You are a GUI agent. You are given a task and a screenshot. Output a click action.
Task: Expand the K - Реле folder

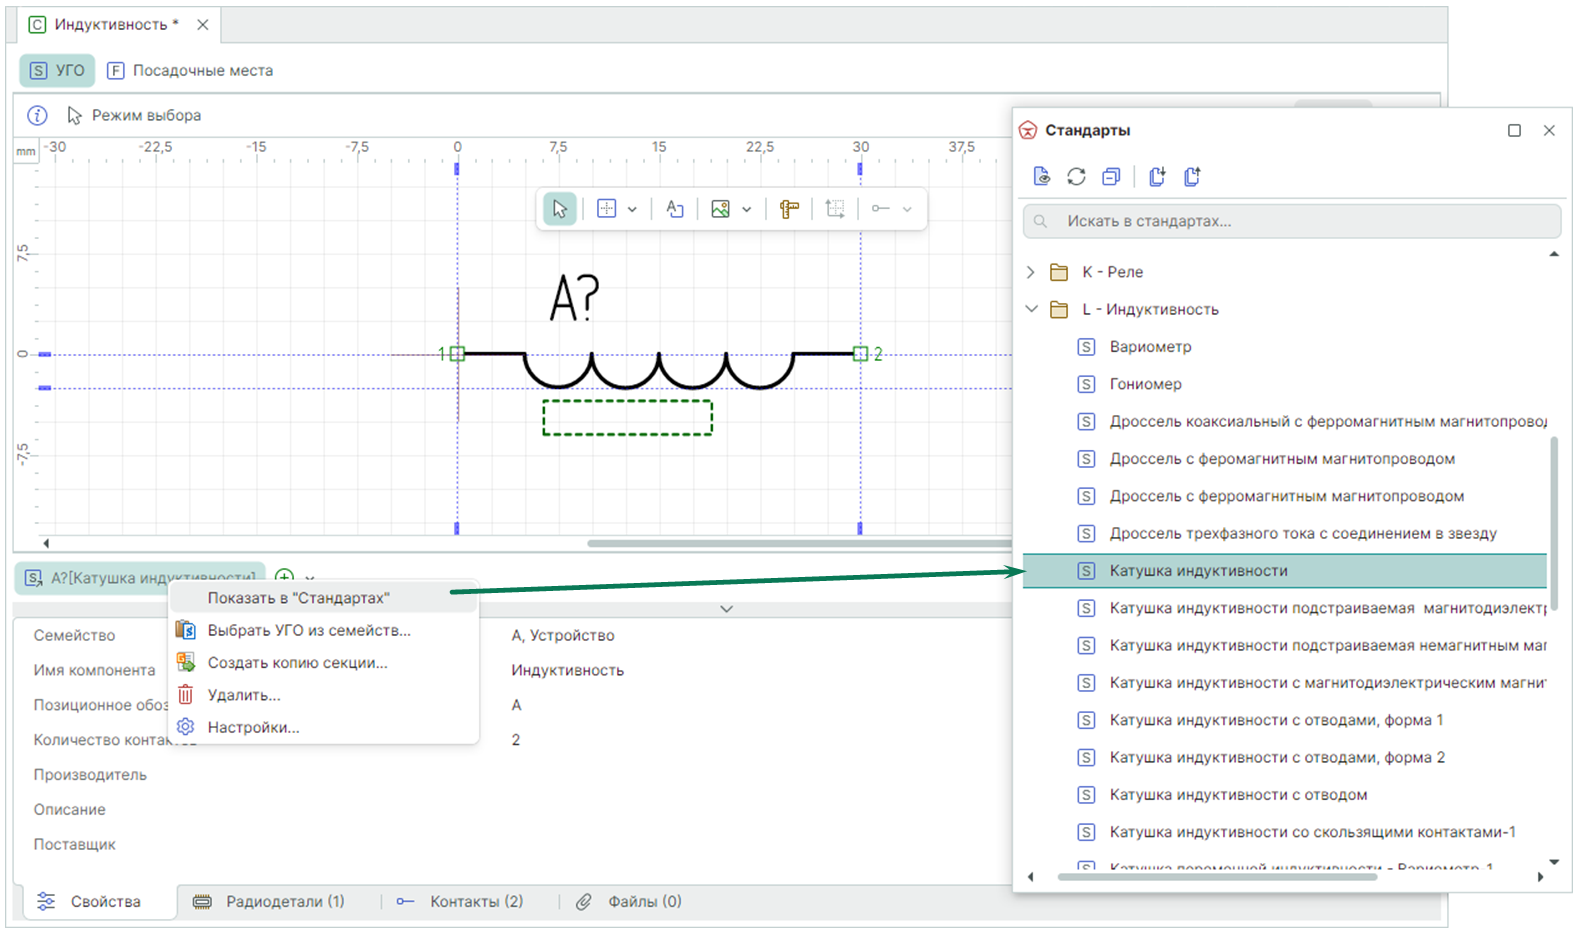tap(1031, 272)
